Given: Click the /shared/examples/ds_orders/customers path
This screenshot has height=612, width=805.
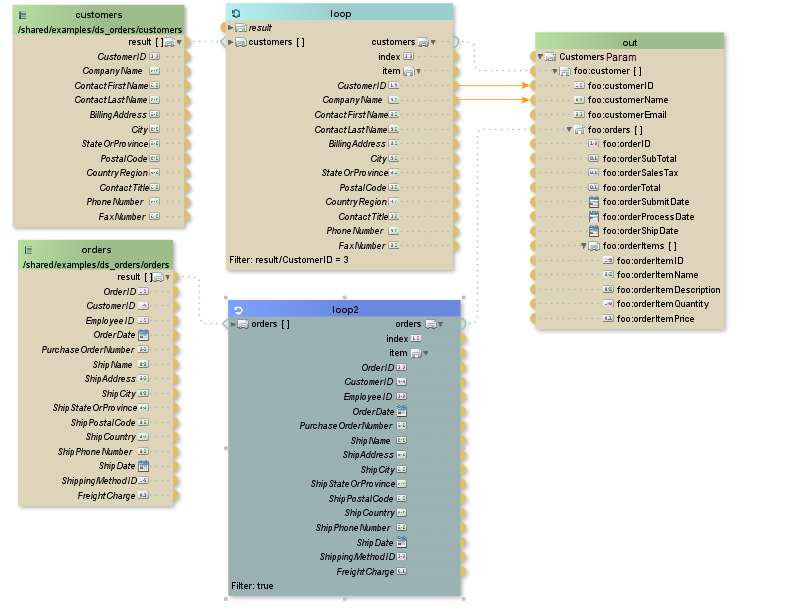Looking at the screenshot, I should click(x=100, y=30).
